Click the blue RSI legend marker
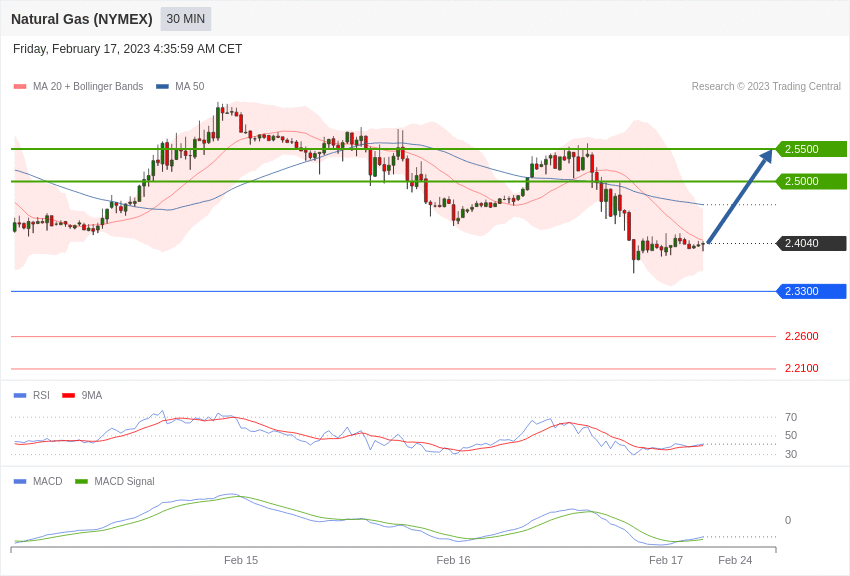The image size is (850, 576). [x=20, y=396]
